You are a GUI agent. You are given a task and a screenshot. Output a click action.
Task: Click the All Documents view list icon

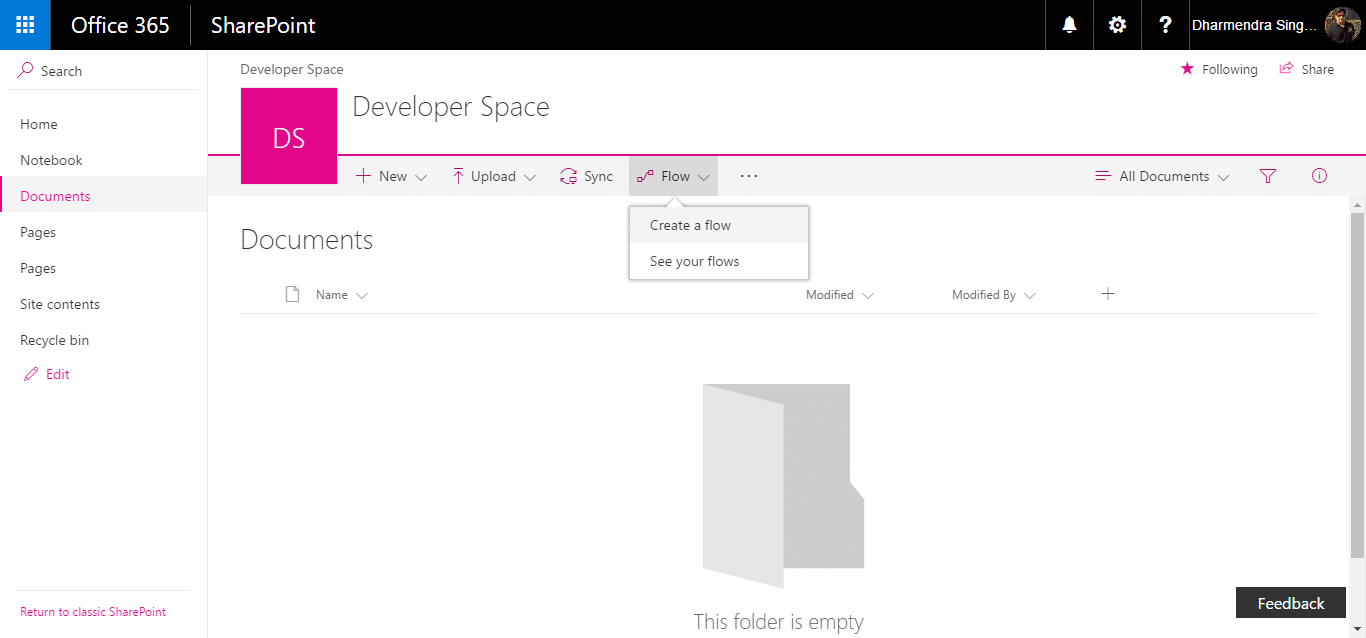click(1103, 176)
